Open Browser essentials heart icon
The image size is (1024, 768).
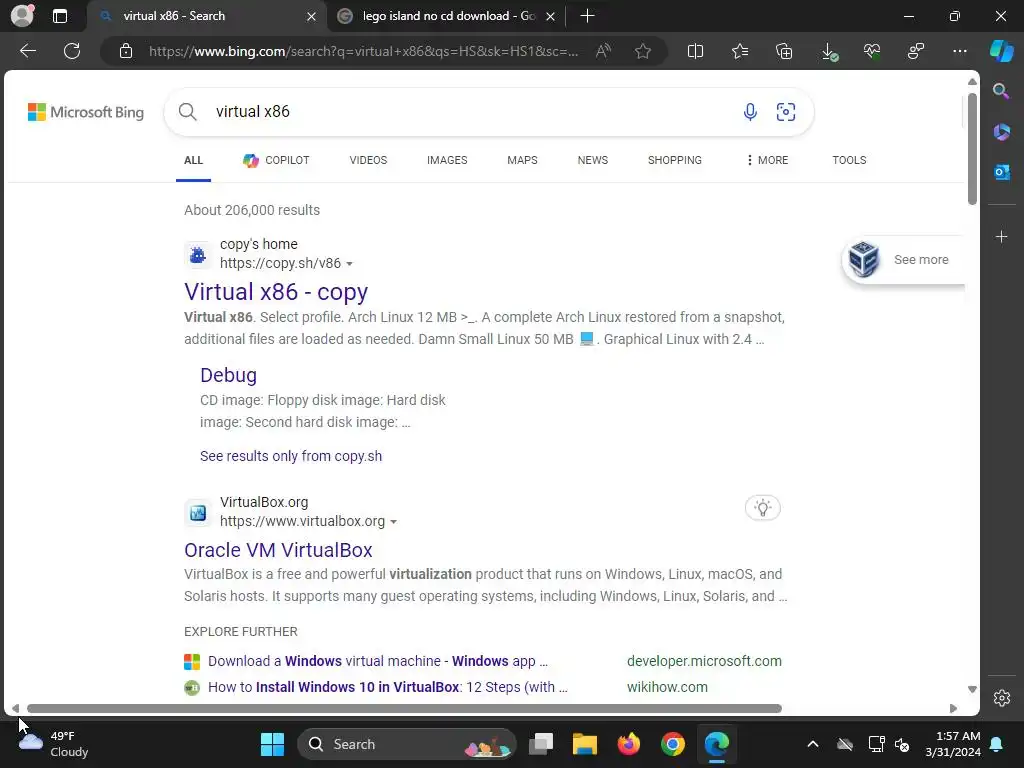tap(872, 51)
